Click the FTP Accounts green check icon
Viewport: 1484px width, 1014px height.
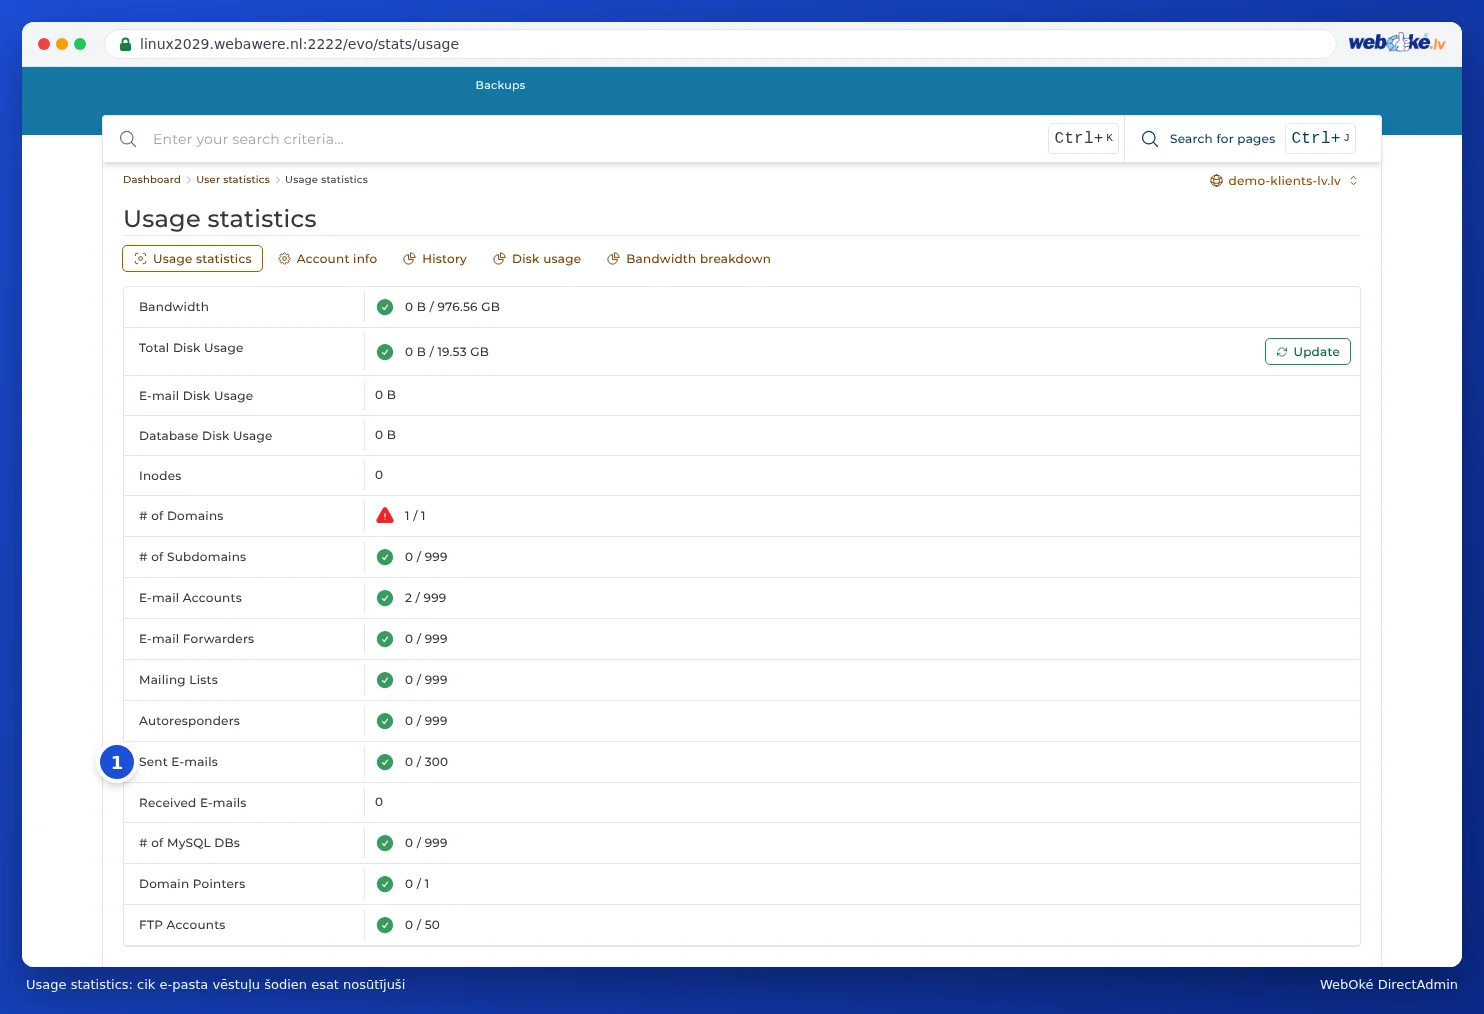pyautogui.click(x=385, y=925)
